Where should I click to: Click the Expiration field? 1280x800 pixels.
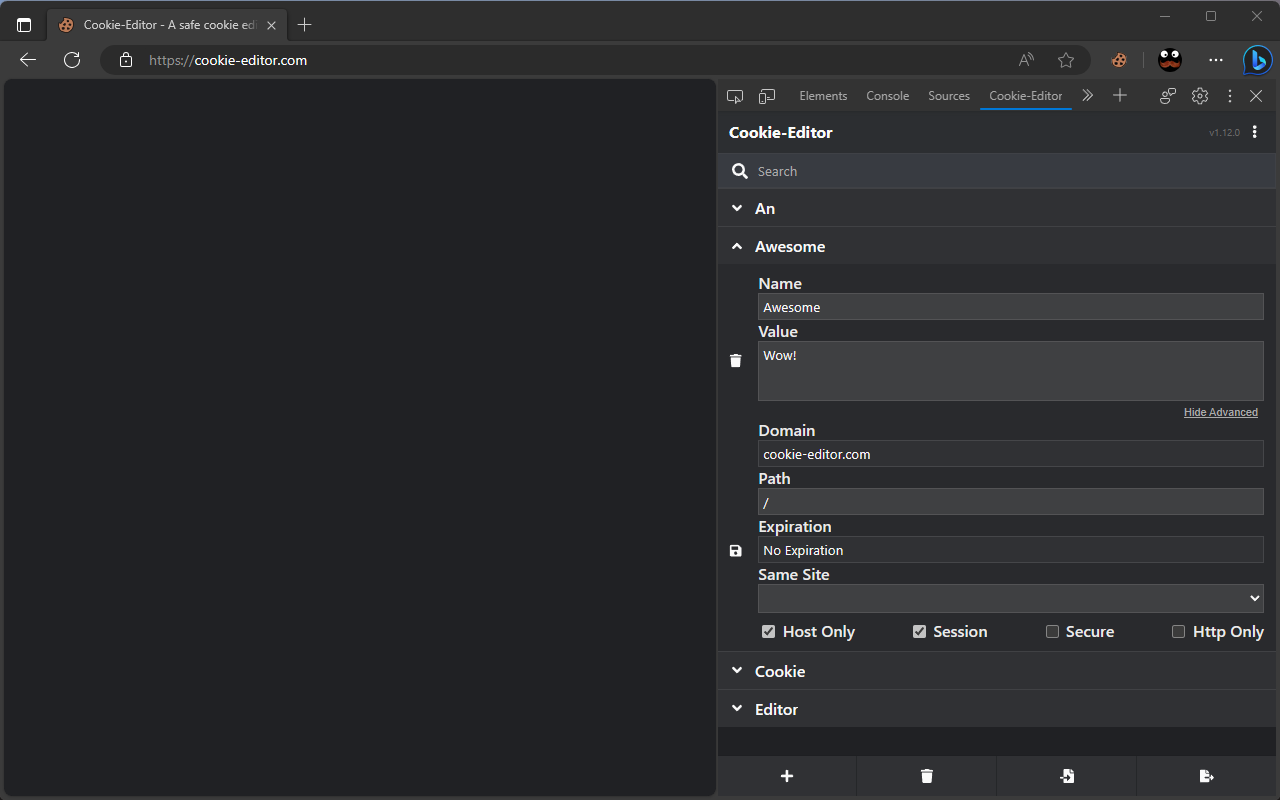1011,550
